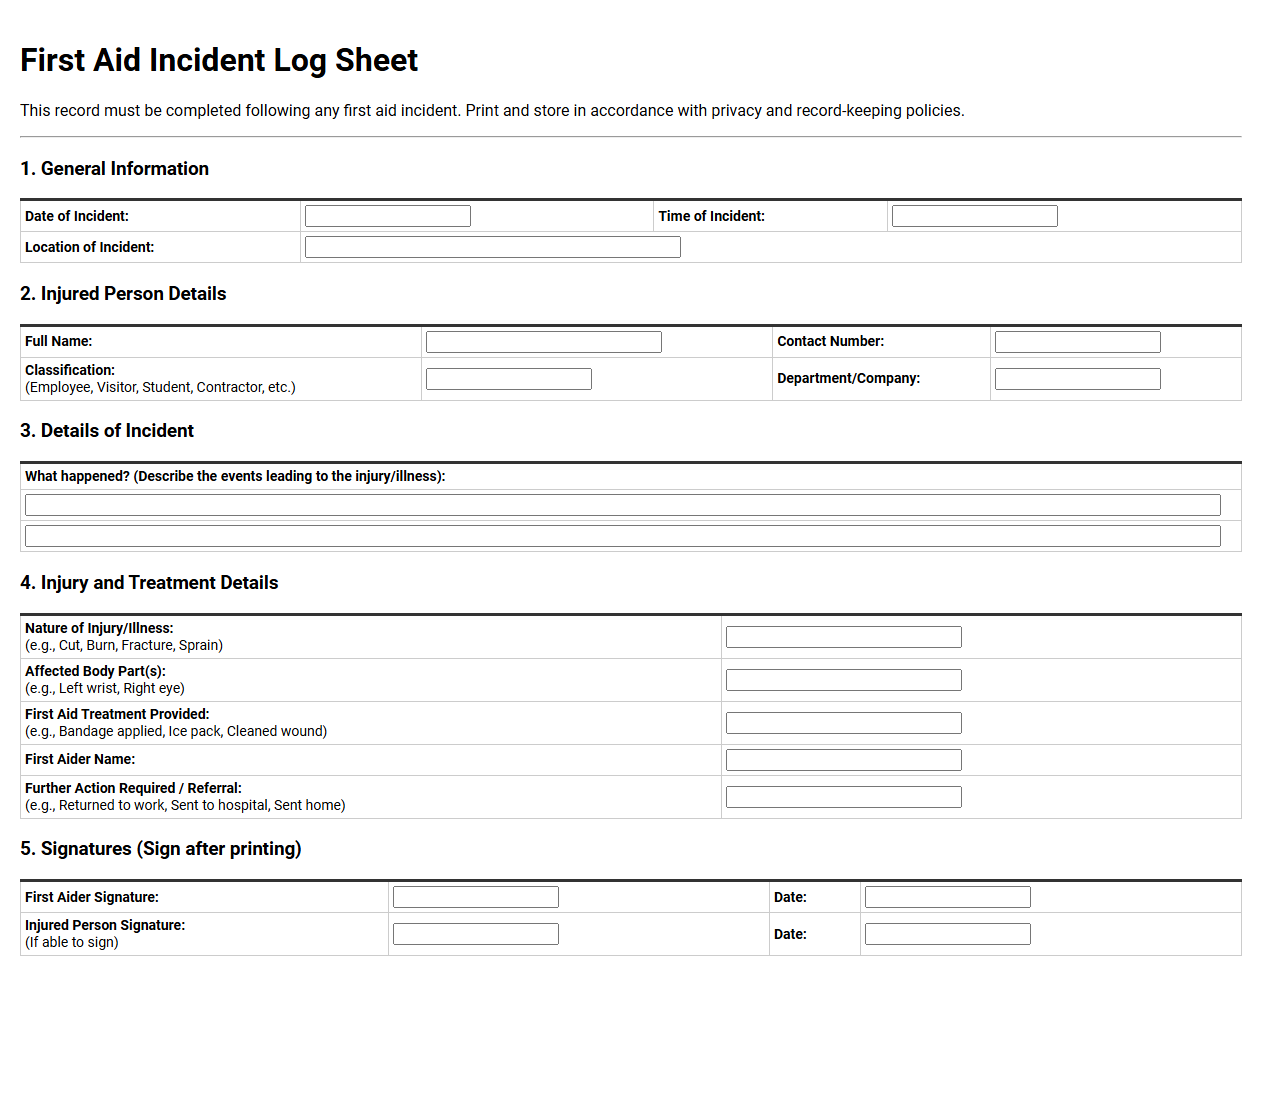Click the '(e.g., Returned to work, Sent to hospital, Sent home)' hint
Screen dimensions: 1262x1120
click(x=185, y=805)
